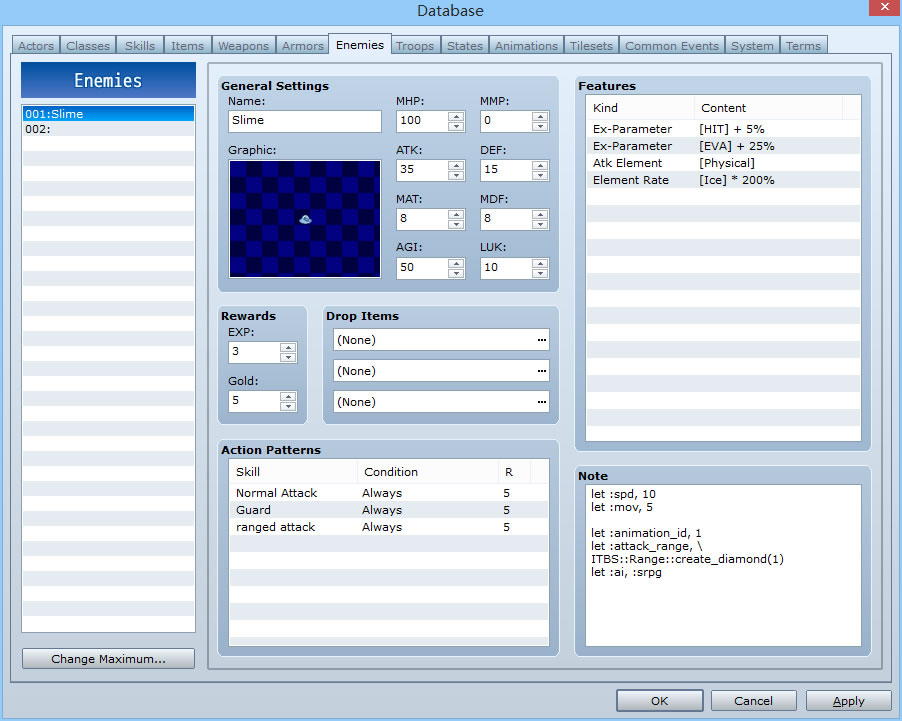Select the Atk Element [Physical] feature
Viewport: 902px width, 721px height.
pos(723,163)
